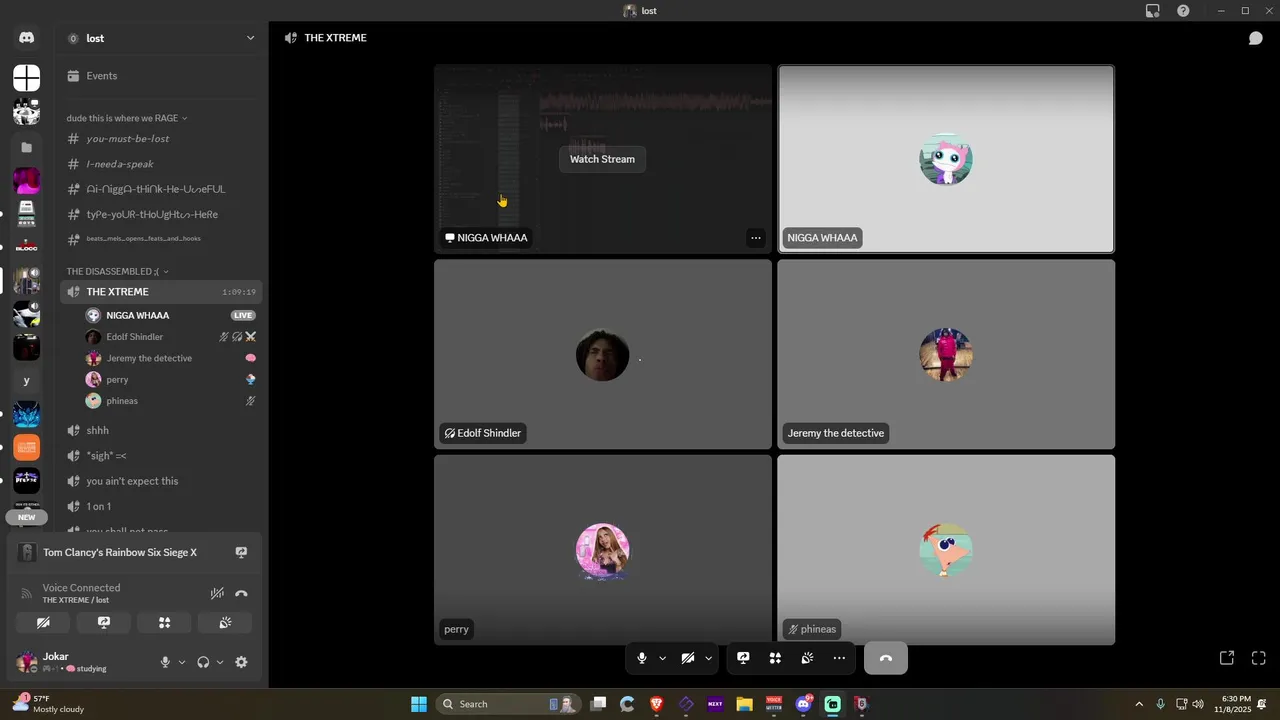
Task: Pop out the call window
Action: pos(1227,658)
